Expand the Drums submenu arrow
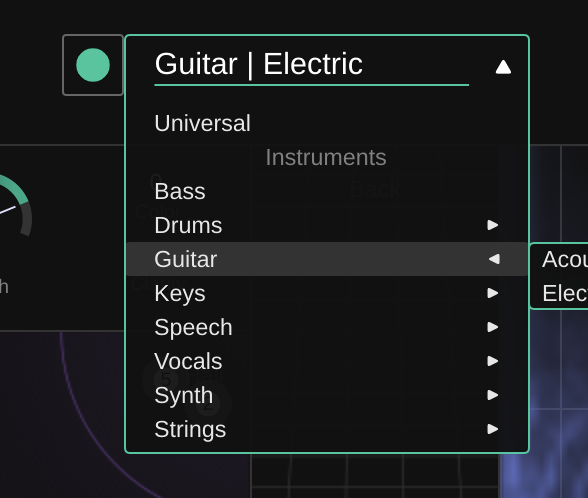 tap(493, 225)
